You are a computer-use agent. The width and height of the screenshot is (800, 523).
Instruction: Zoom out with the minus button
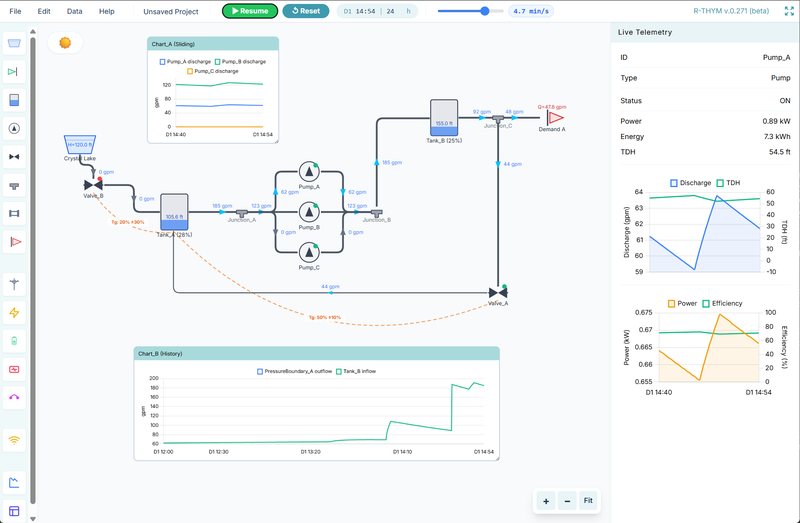point(567,501)
